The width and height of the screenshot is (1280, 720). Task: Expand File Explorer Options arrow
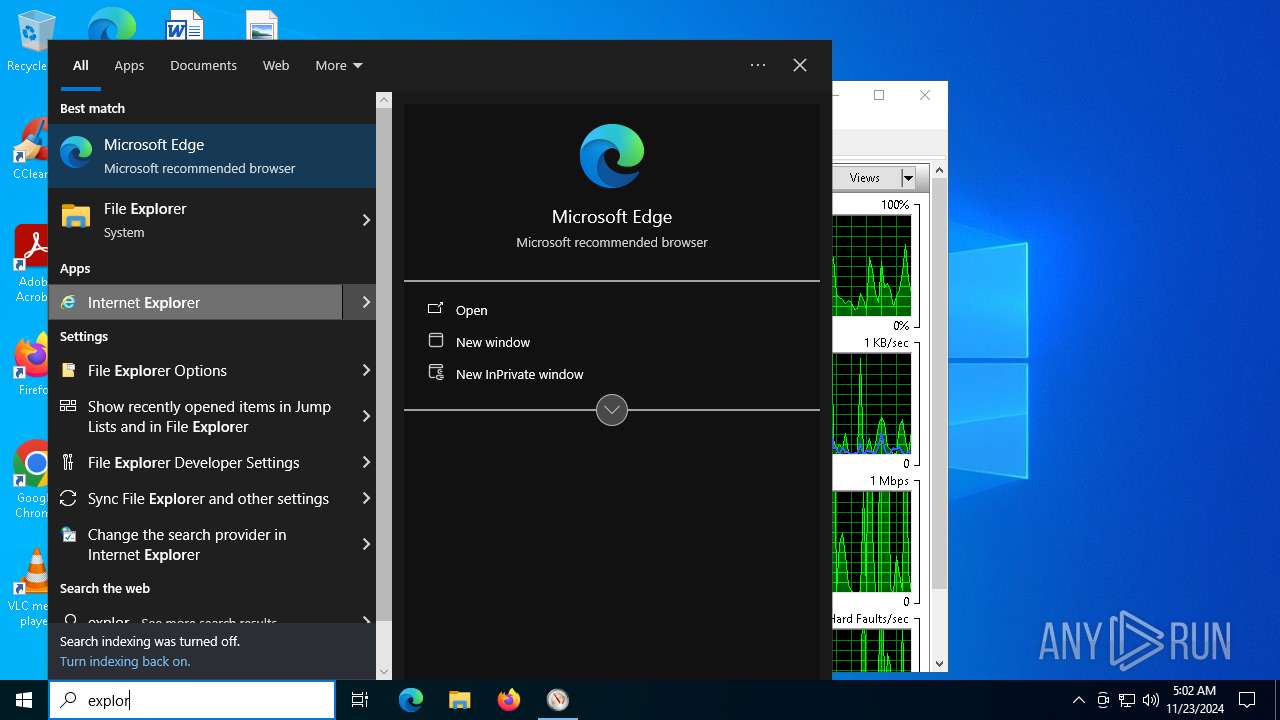366,370
